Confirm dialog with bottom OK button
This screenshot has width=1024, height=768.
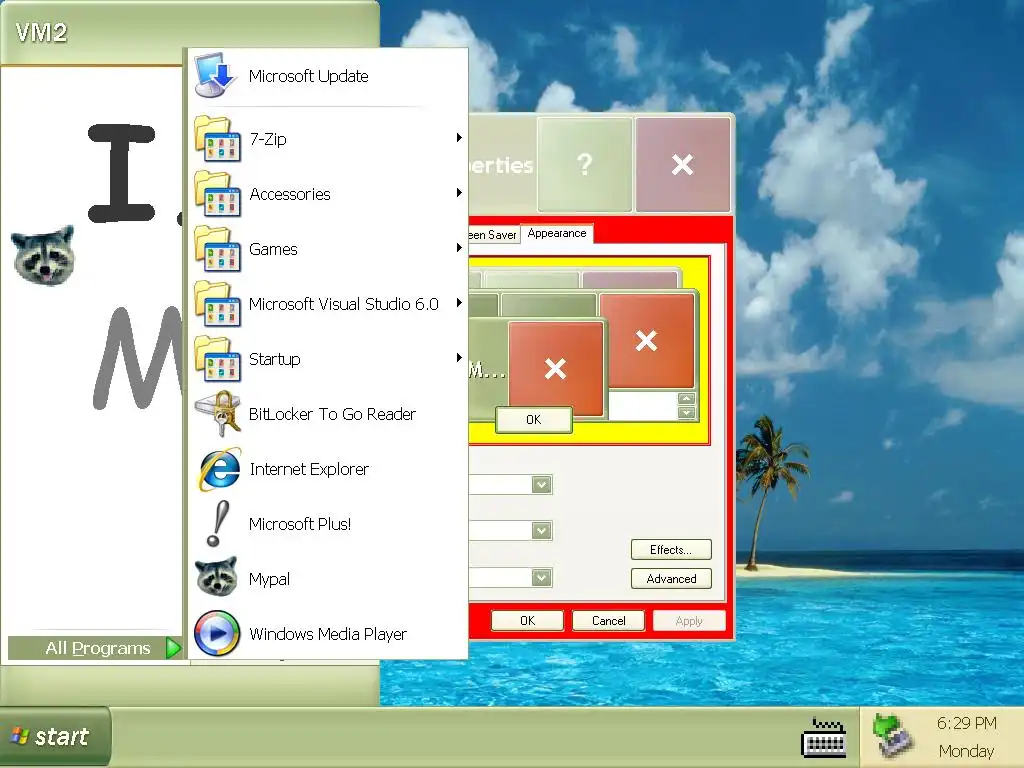(x=527, y=620)
